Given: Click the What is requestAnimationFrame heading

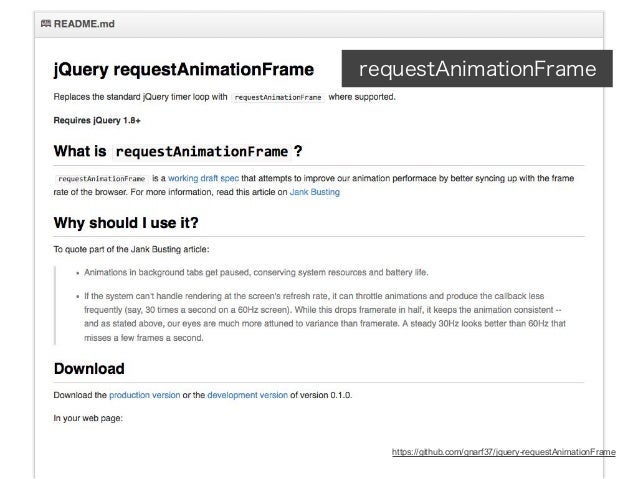Looking at the screenshot, I should click(x=178, y=151).
